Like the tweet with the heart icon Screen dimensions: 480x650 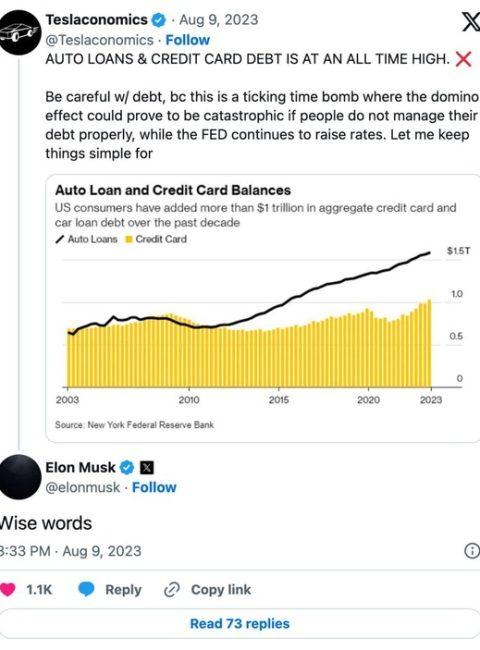tap(8, 589)
